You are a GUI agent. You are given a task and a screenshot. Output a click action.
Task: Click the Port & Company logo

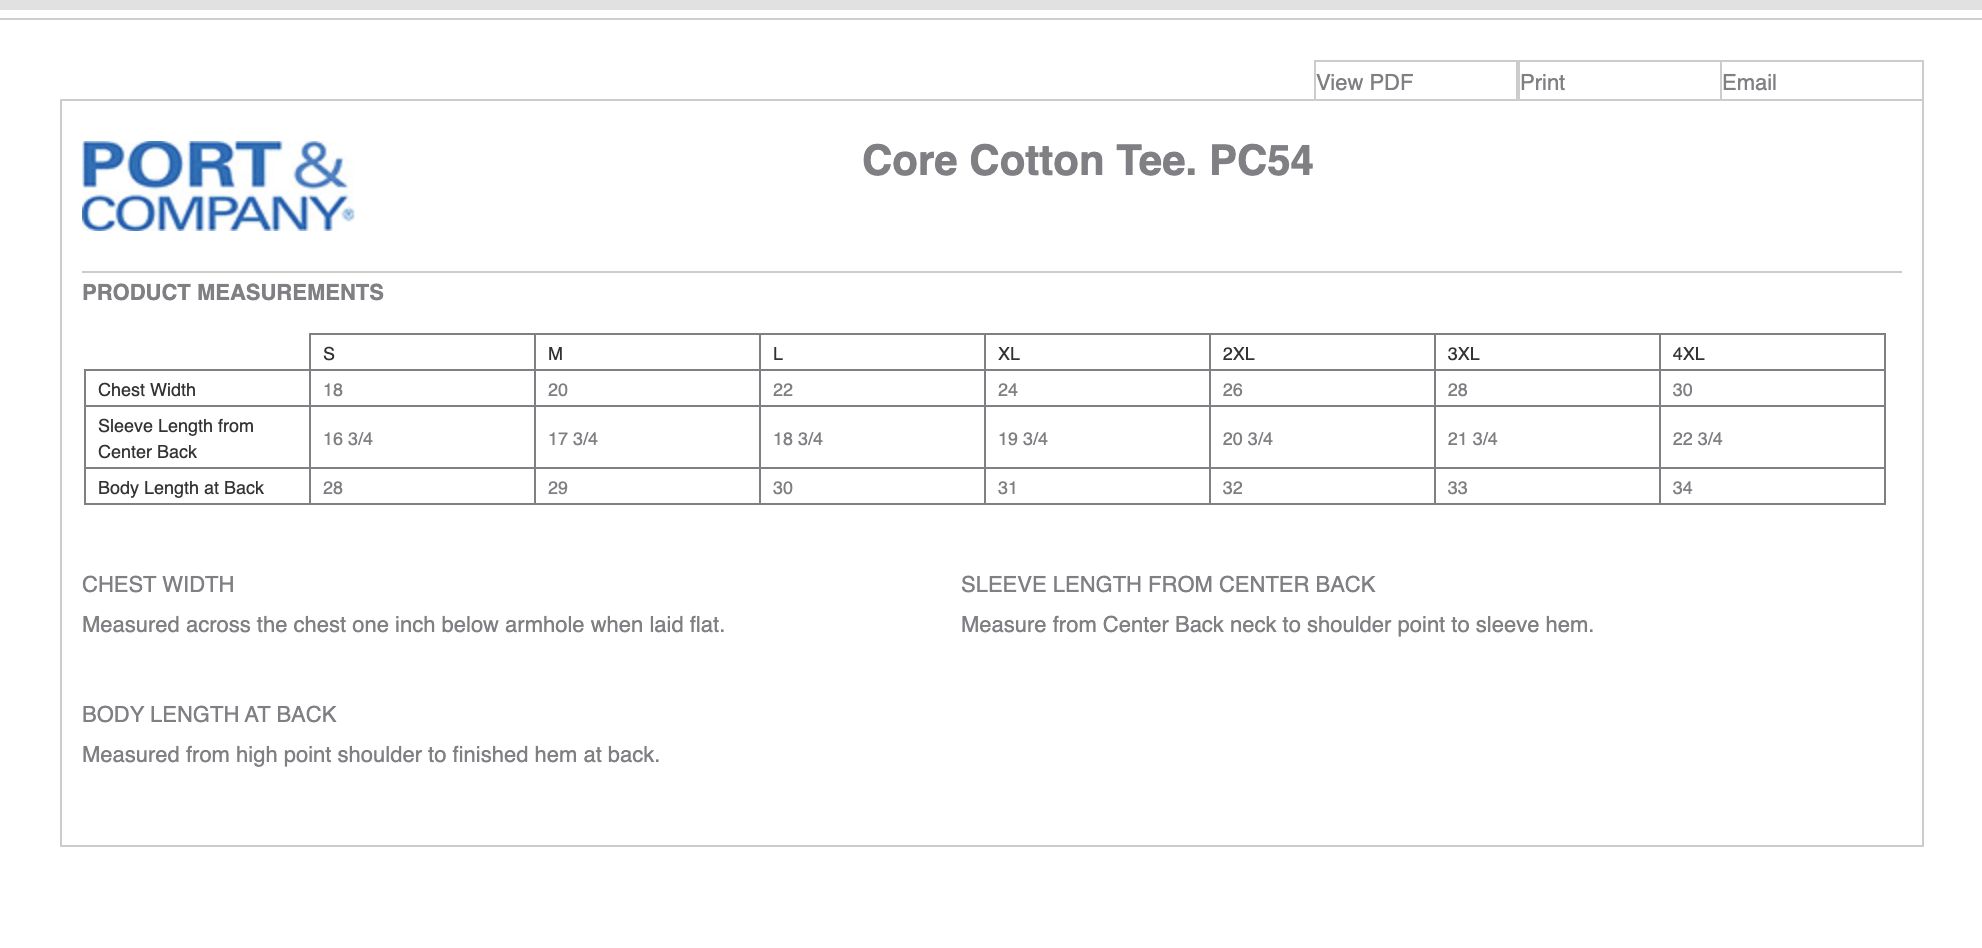pyautogui.click(x=218, y=187)
